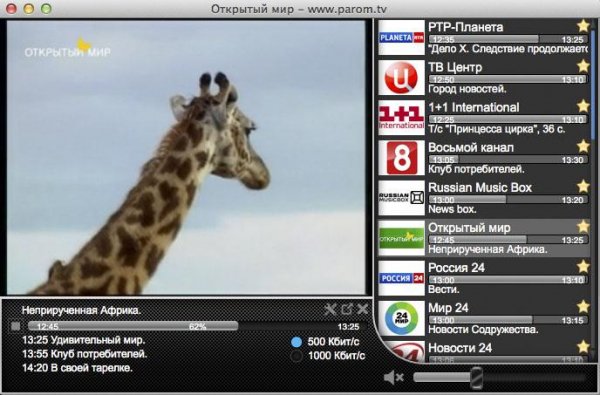Toggle favorite star for 1+1 International
600x395 pixels.
583,106
